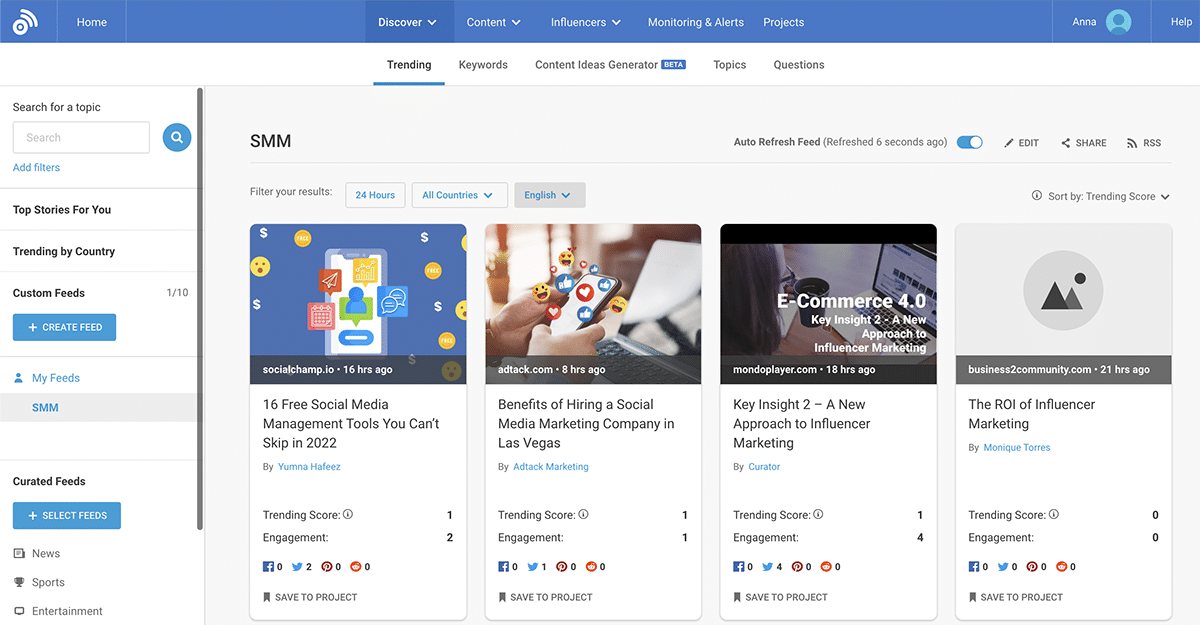The image size is (1200, 625).
Task: Open the Influencers dropdown menu
Action: coord(585,22)
